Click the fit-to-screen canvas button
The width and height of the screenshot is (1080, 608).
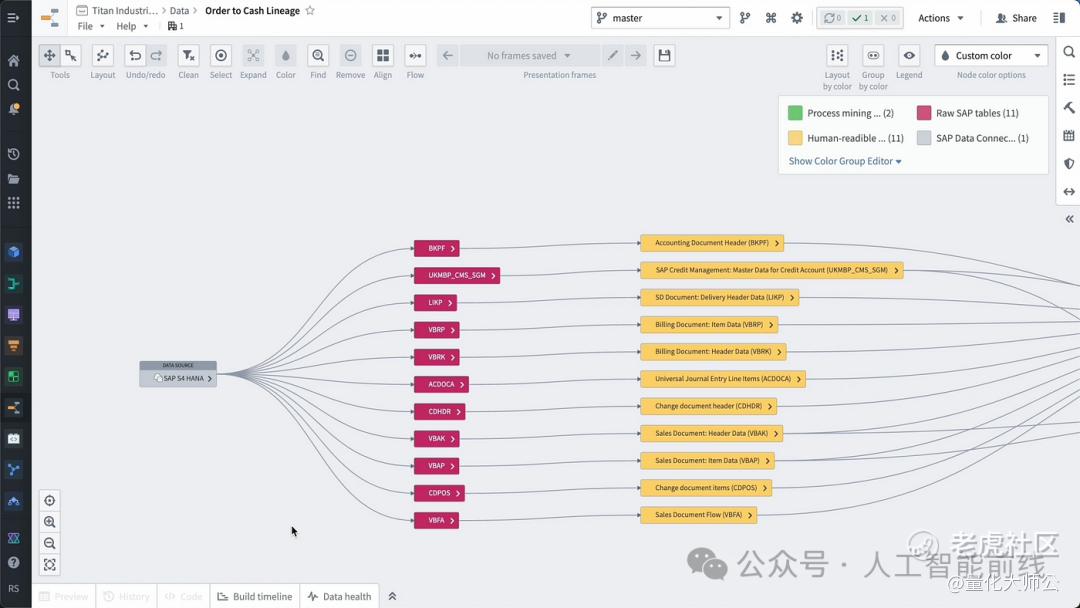(50, 565)
